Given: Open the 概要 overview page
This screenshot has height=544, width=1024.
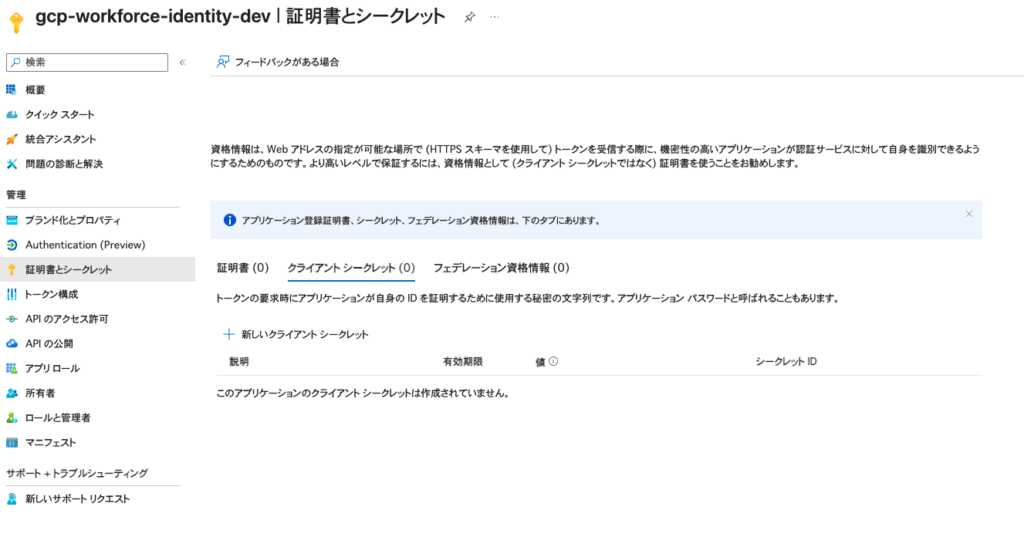Looking at the screenshot, I should (35, 90).
